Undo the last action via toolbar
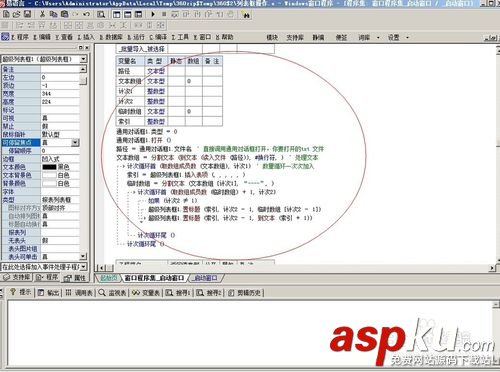Image resolution: width=500 pixels, height=372 pixels. (87, 14)
